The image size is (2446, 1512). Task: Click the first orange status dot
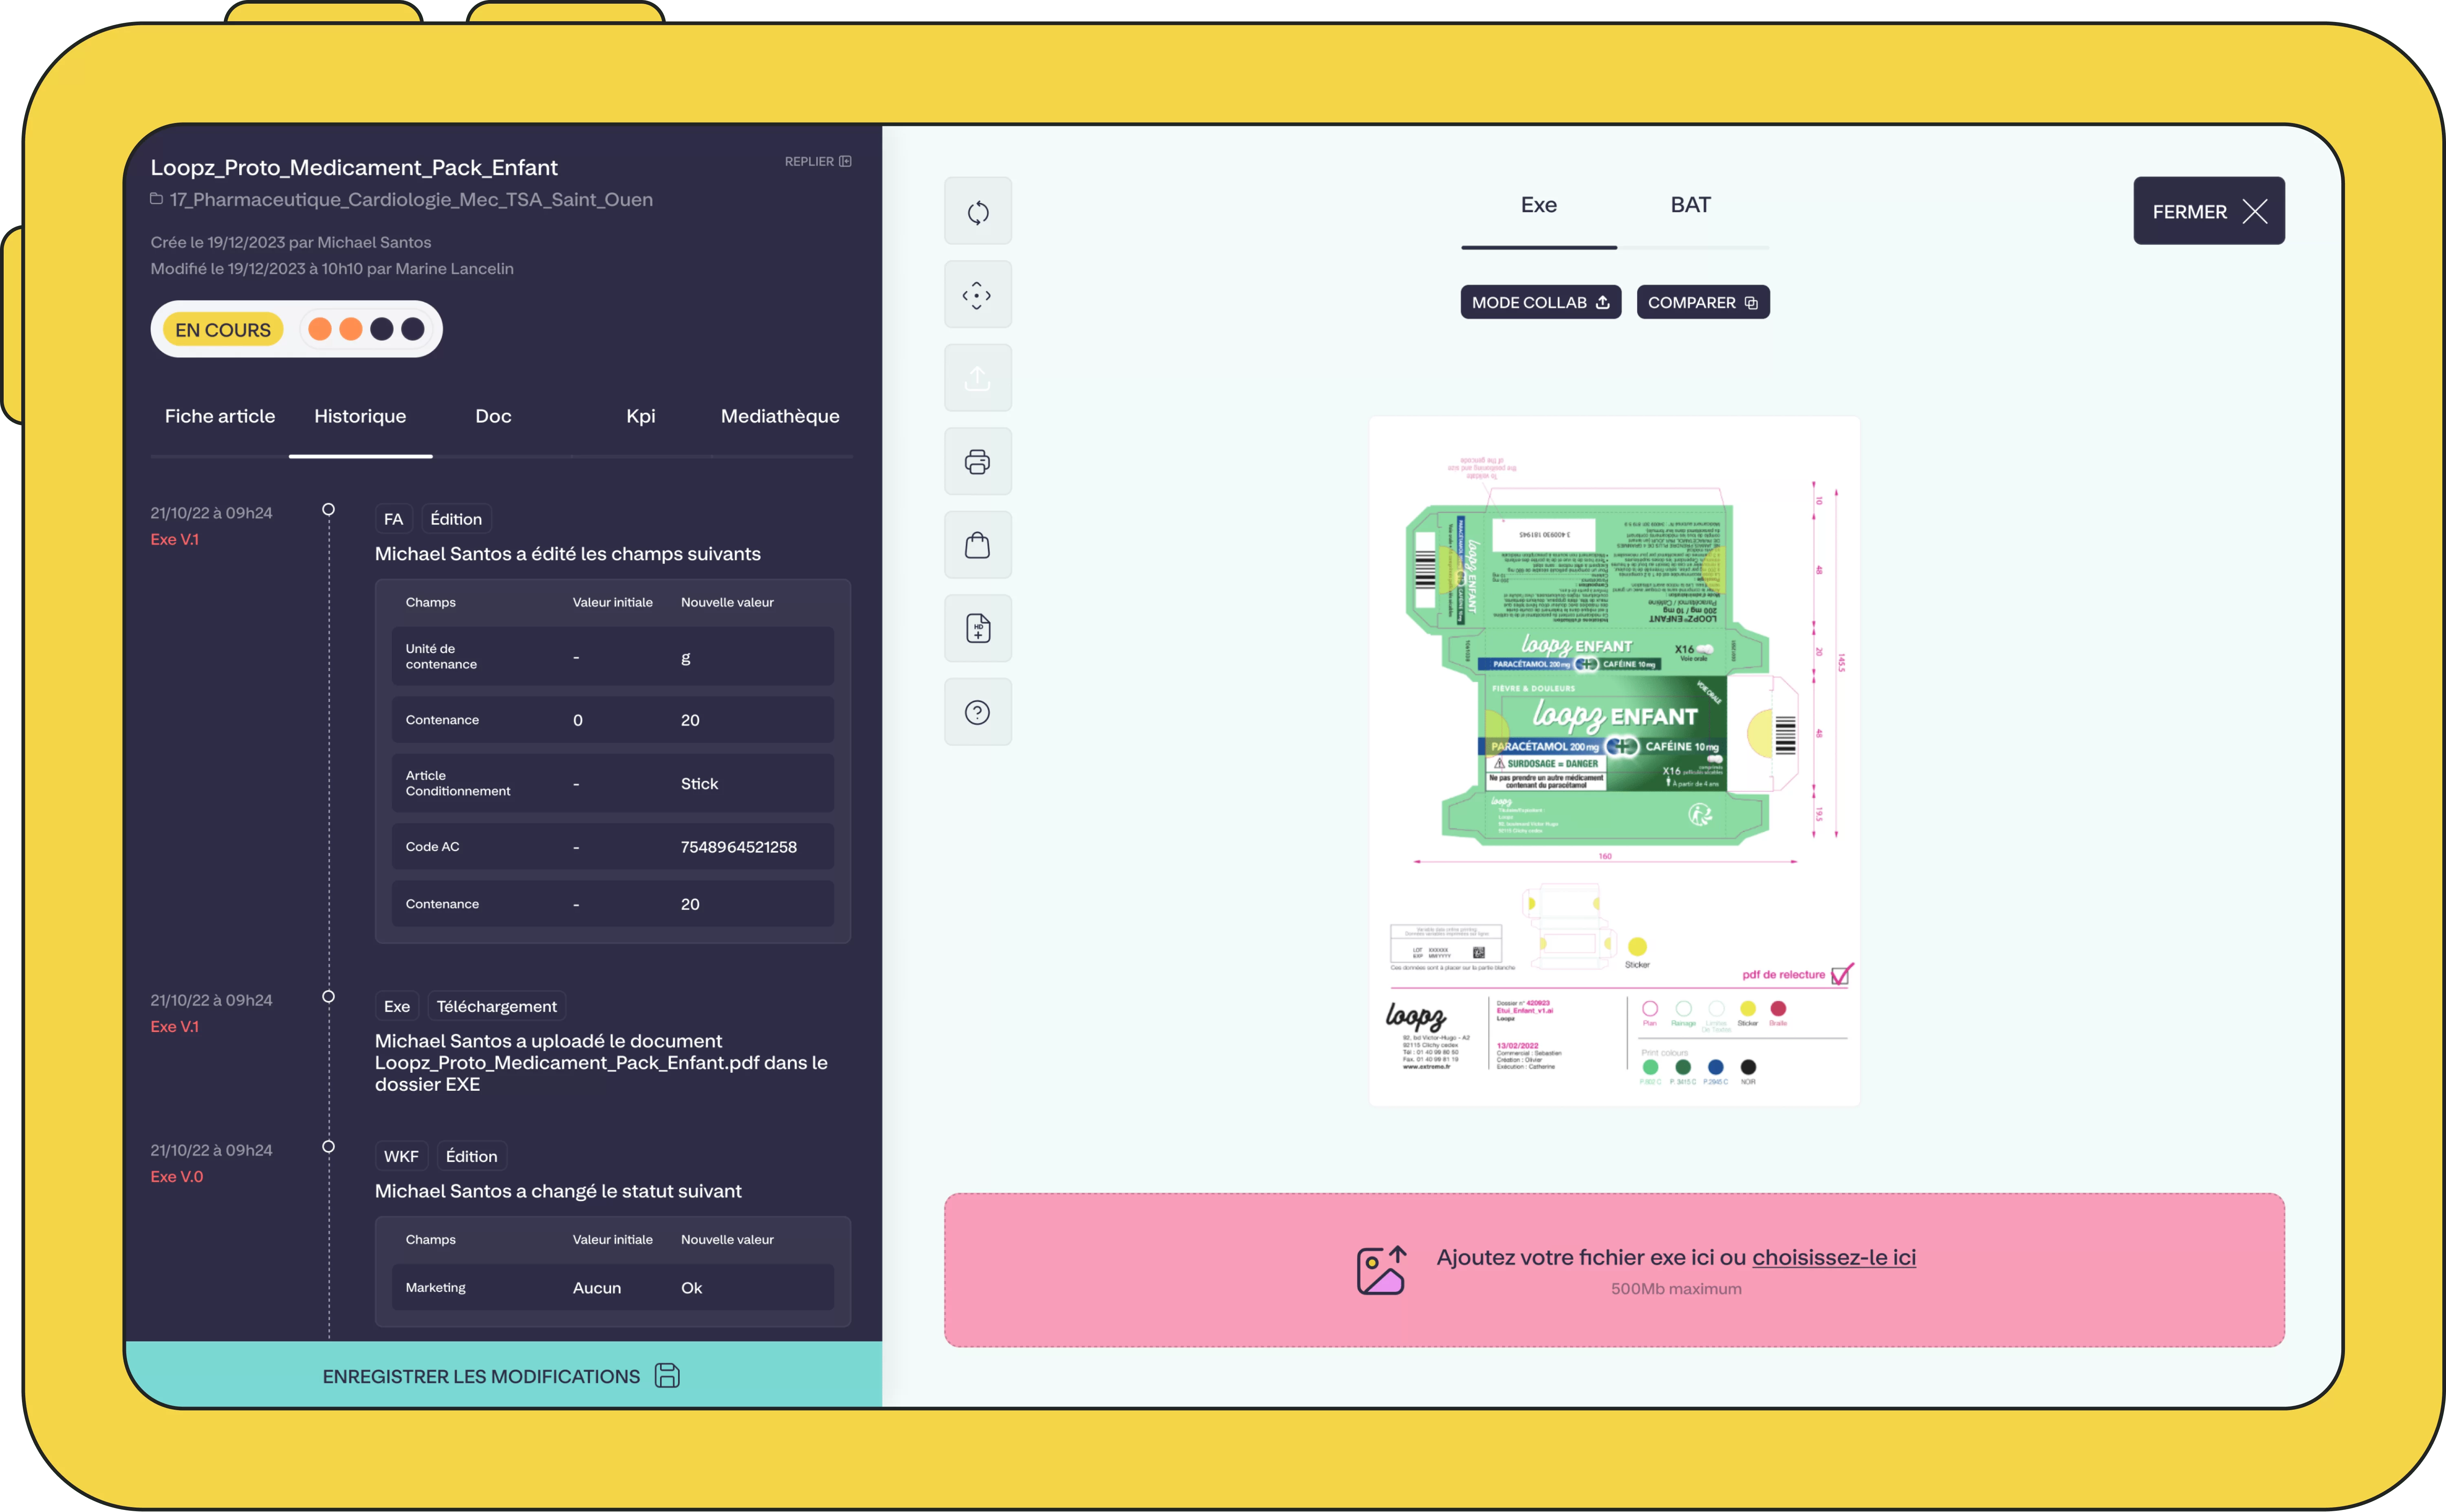pos(320,329)
